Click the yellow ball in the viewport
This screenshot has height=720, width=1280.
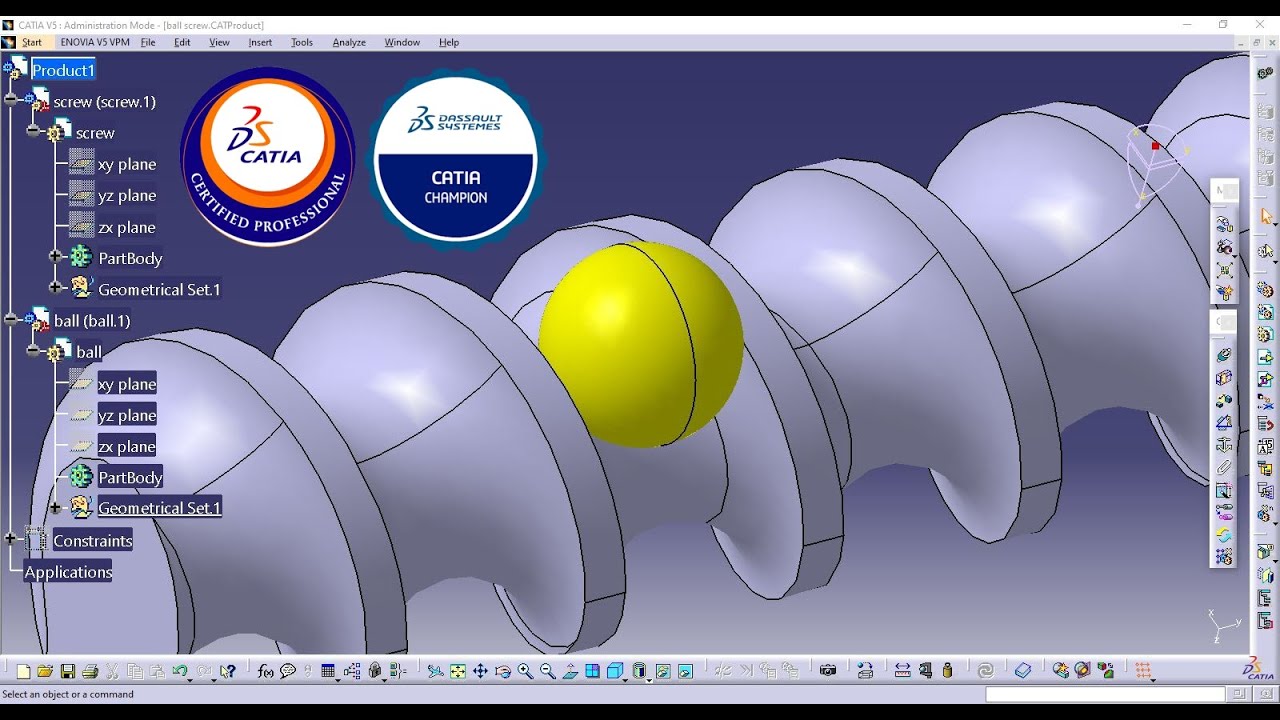point(640,343)
